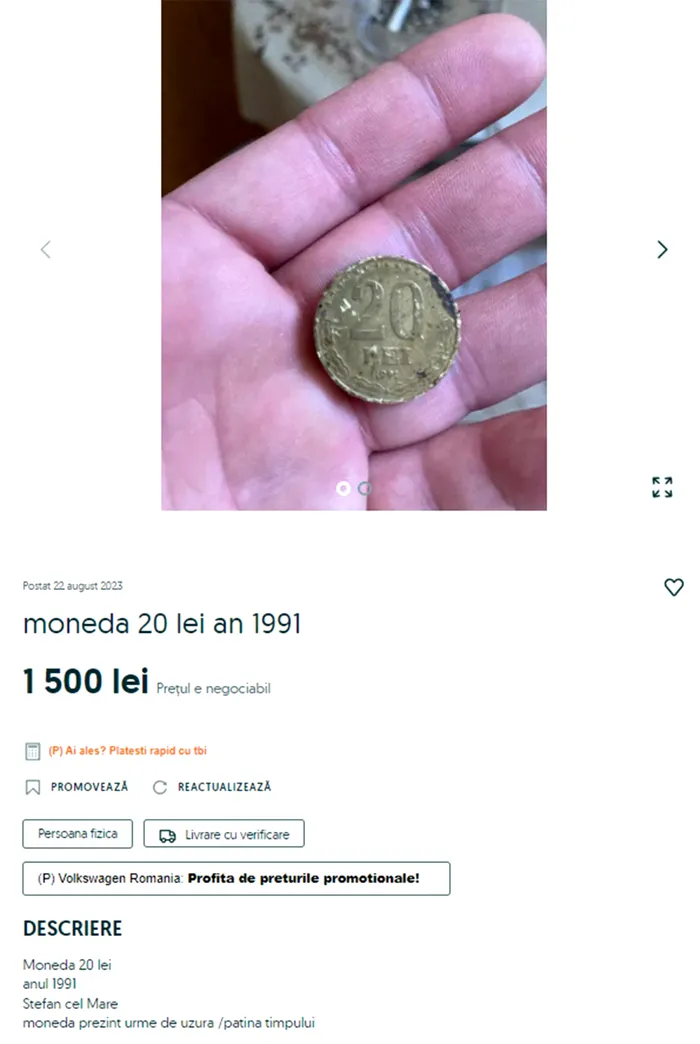
Task: Click the bookmark icon next to Promovează
Action: coord(32,787)
